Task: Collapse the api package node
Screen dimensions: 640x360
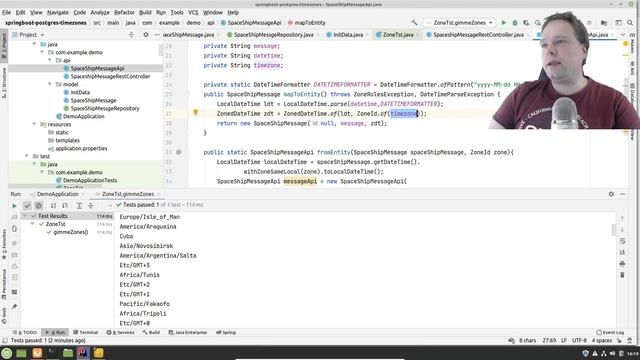Action: 50,60
